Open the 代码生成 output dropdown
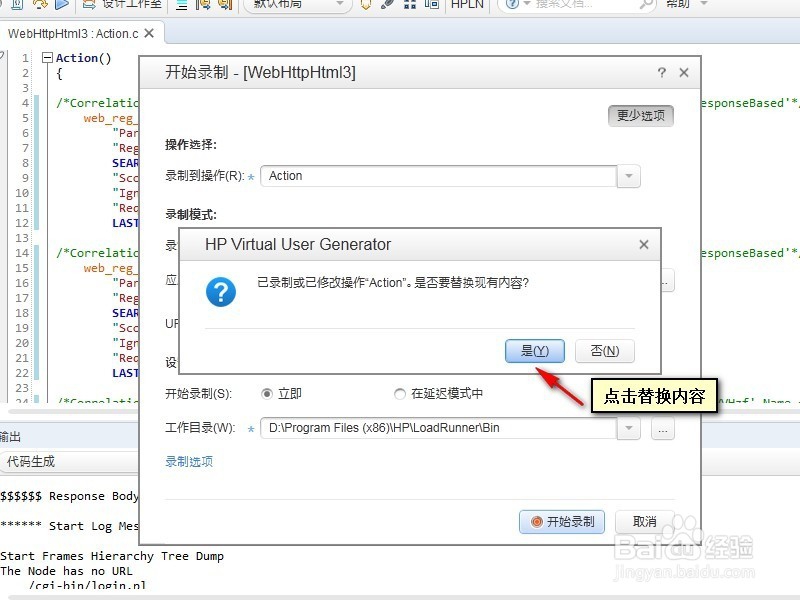Viewport: 800px width, 600px height. [69, 462]
